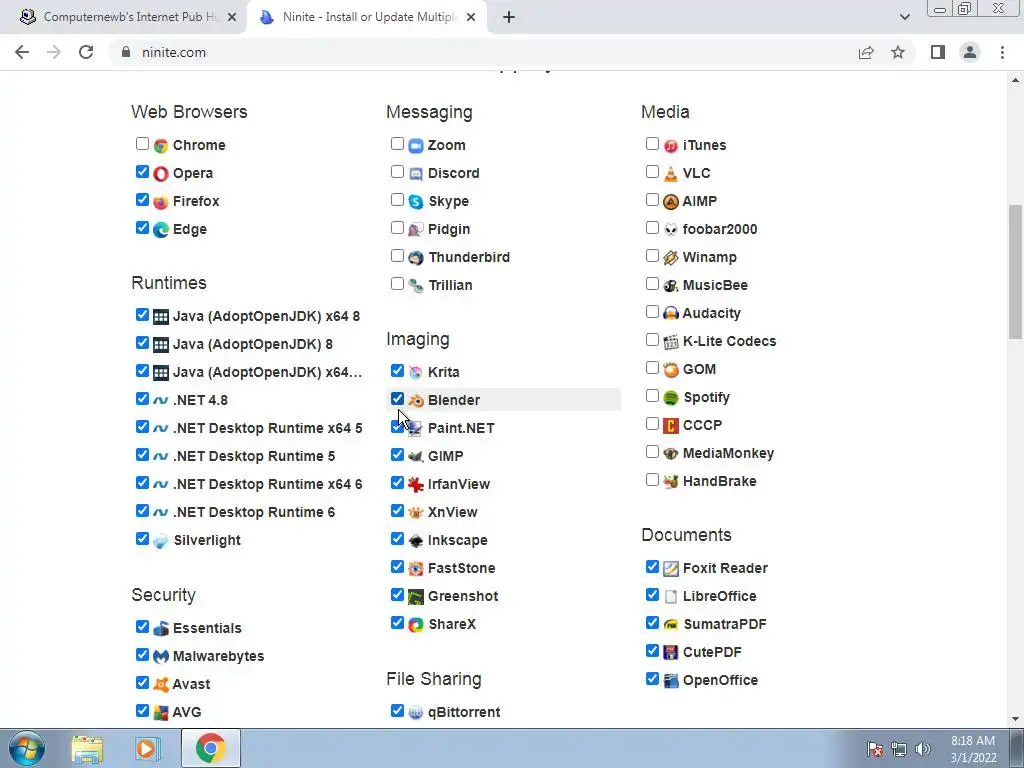Click the OpenOffice label
The image size is (1024, 768).
(720, 680)
